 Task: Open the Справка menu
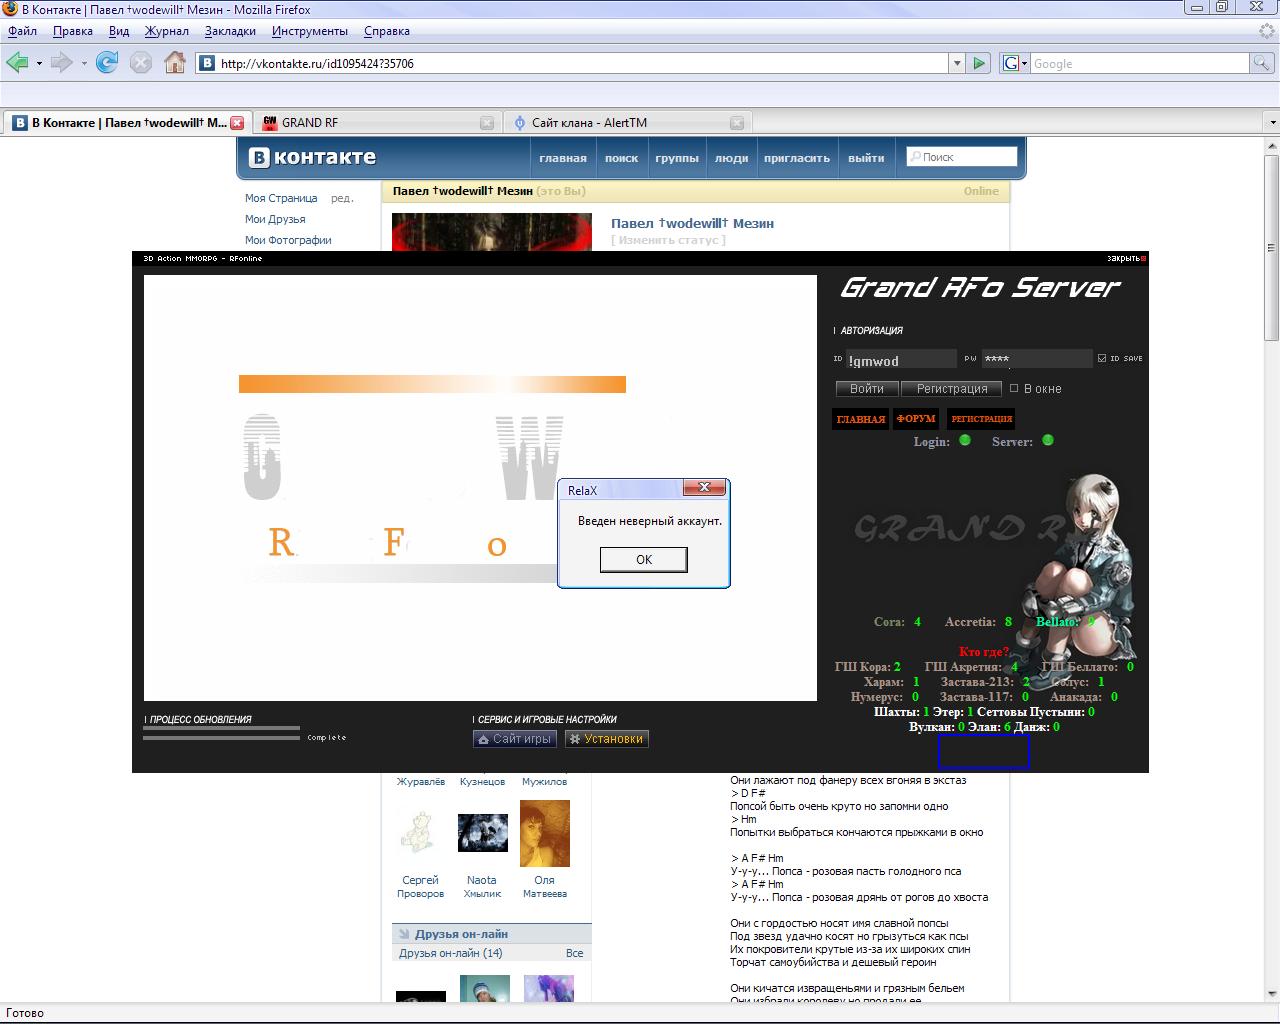click(x=387, y=31)
